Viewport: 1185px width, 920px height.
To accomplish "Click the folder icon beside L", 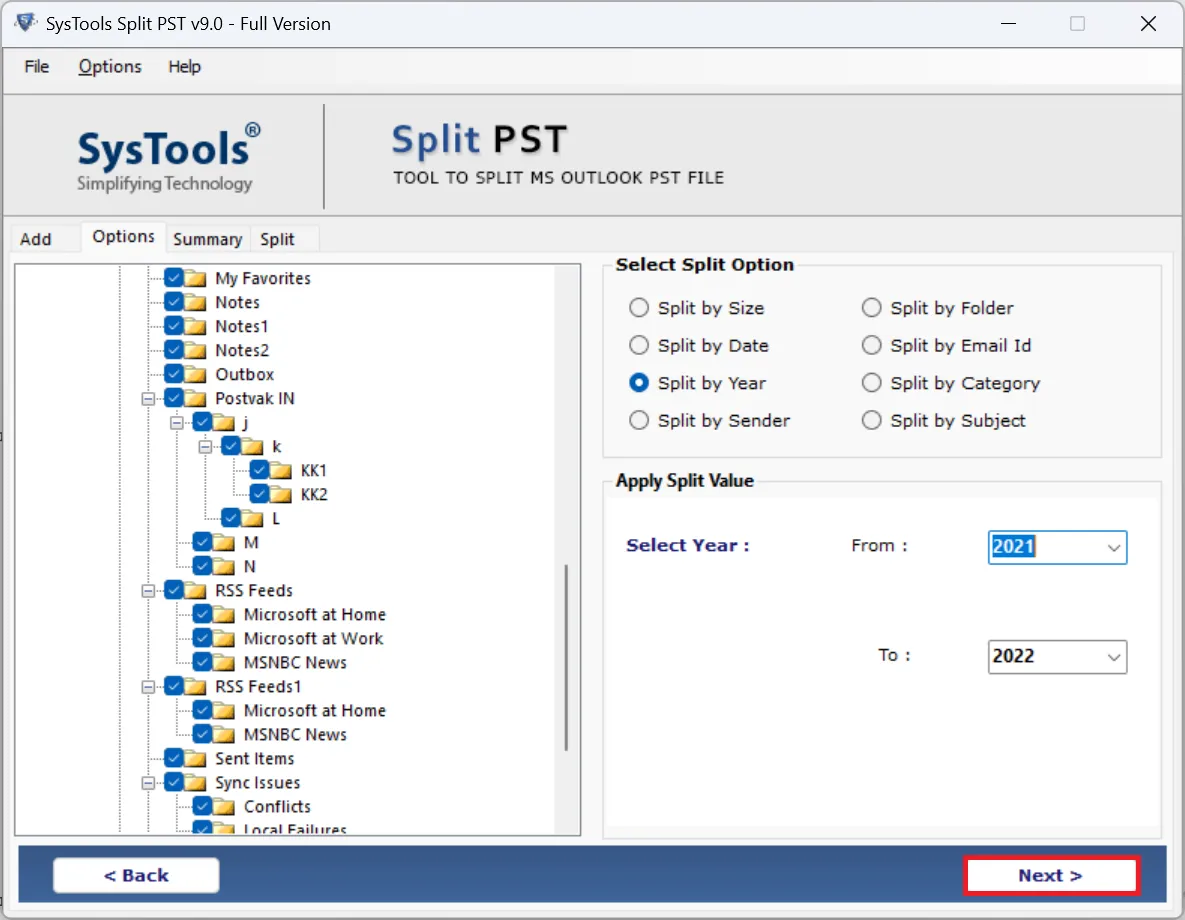I will pyautogui.click(x=252, y=519).
